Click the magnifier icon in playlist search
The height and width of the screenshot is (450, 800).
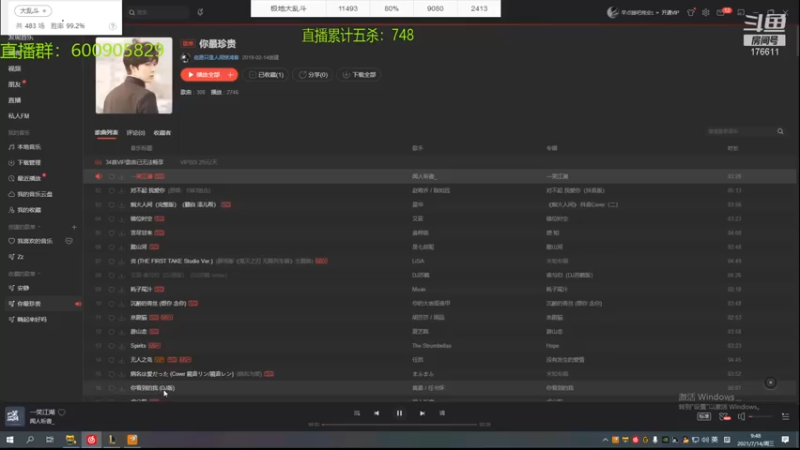(780, 132)
